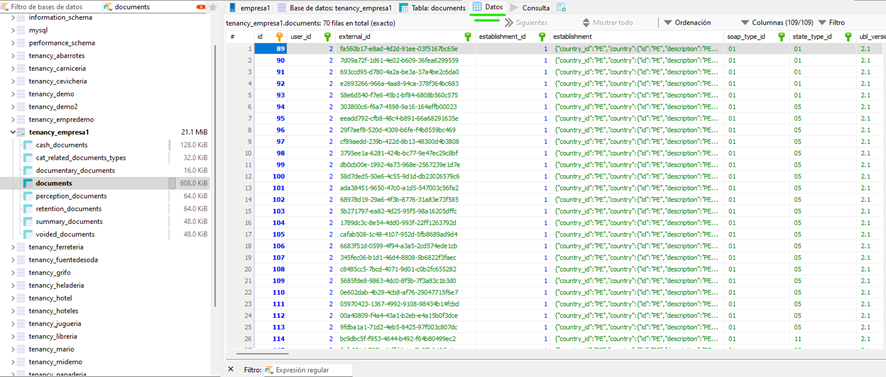Click the documentary_documents table icon
Screen dimensions: 886x377
click(x=28, y=171)
